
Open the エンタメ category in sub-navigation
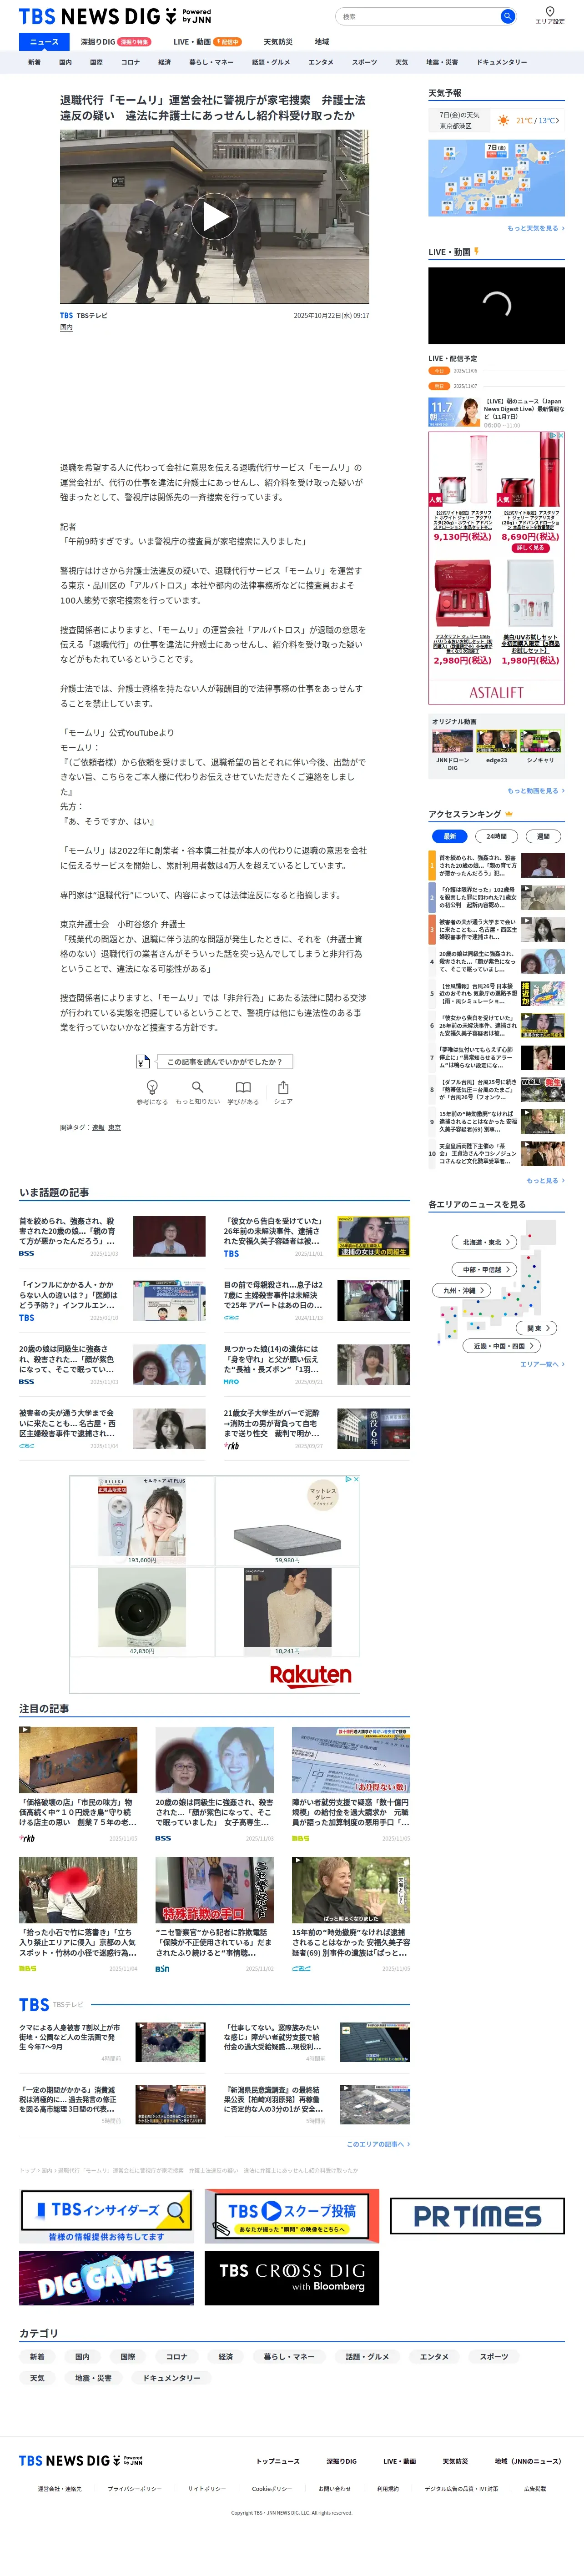(321, 62)
